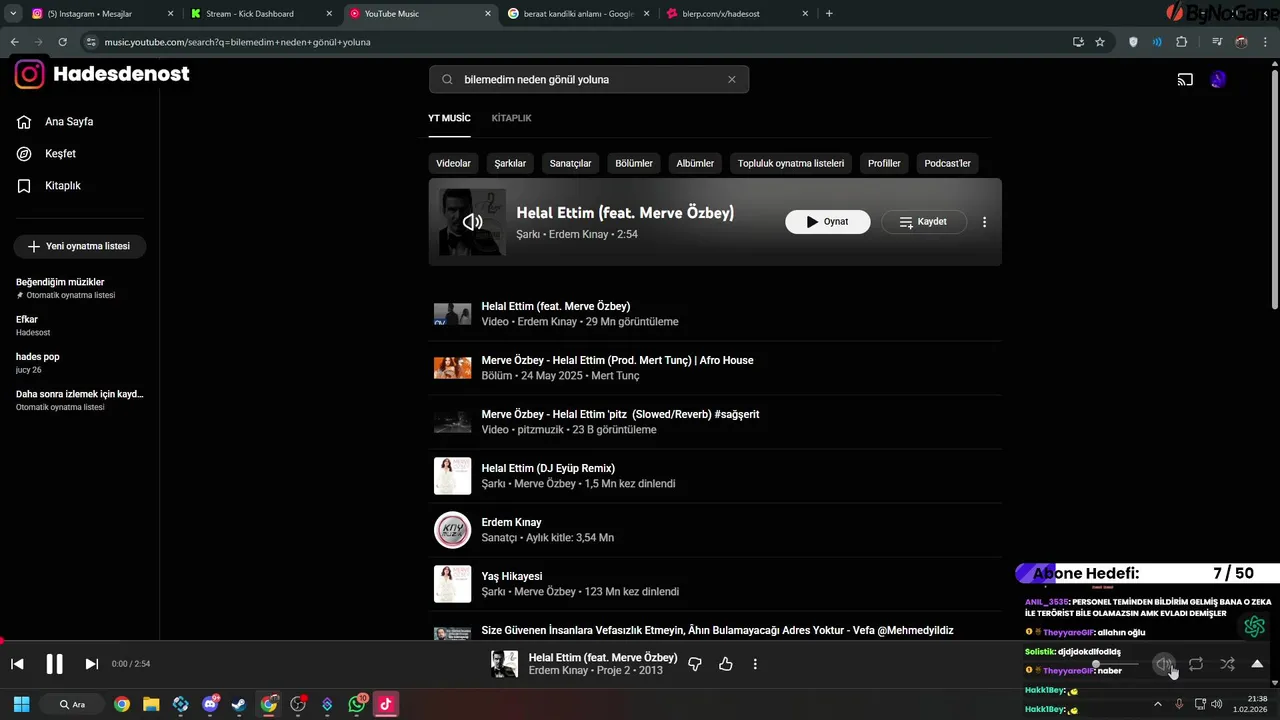Open player bar more options menu
The image size is (1280, 720).
[x=755, y=664]
